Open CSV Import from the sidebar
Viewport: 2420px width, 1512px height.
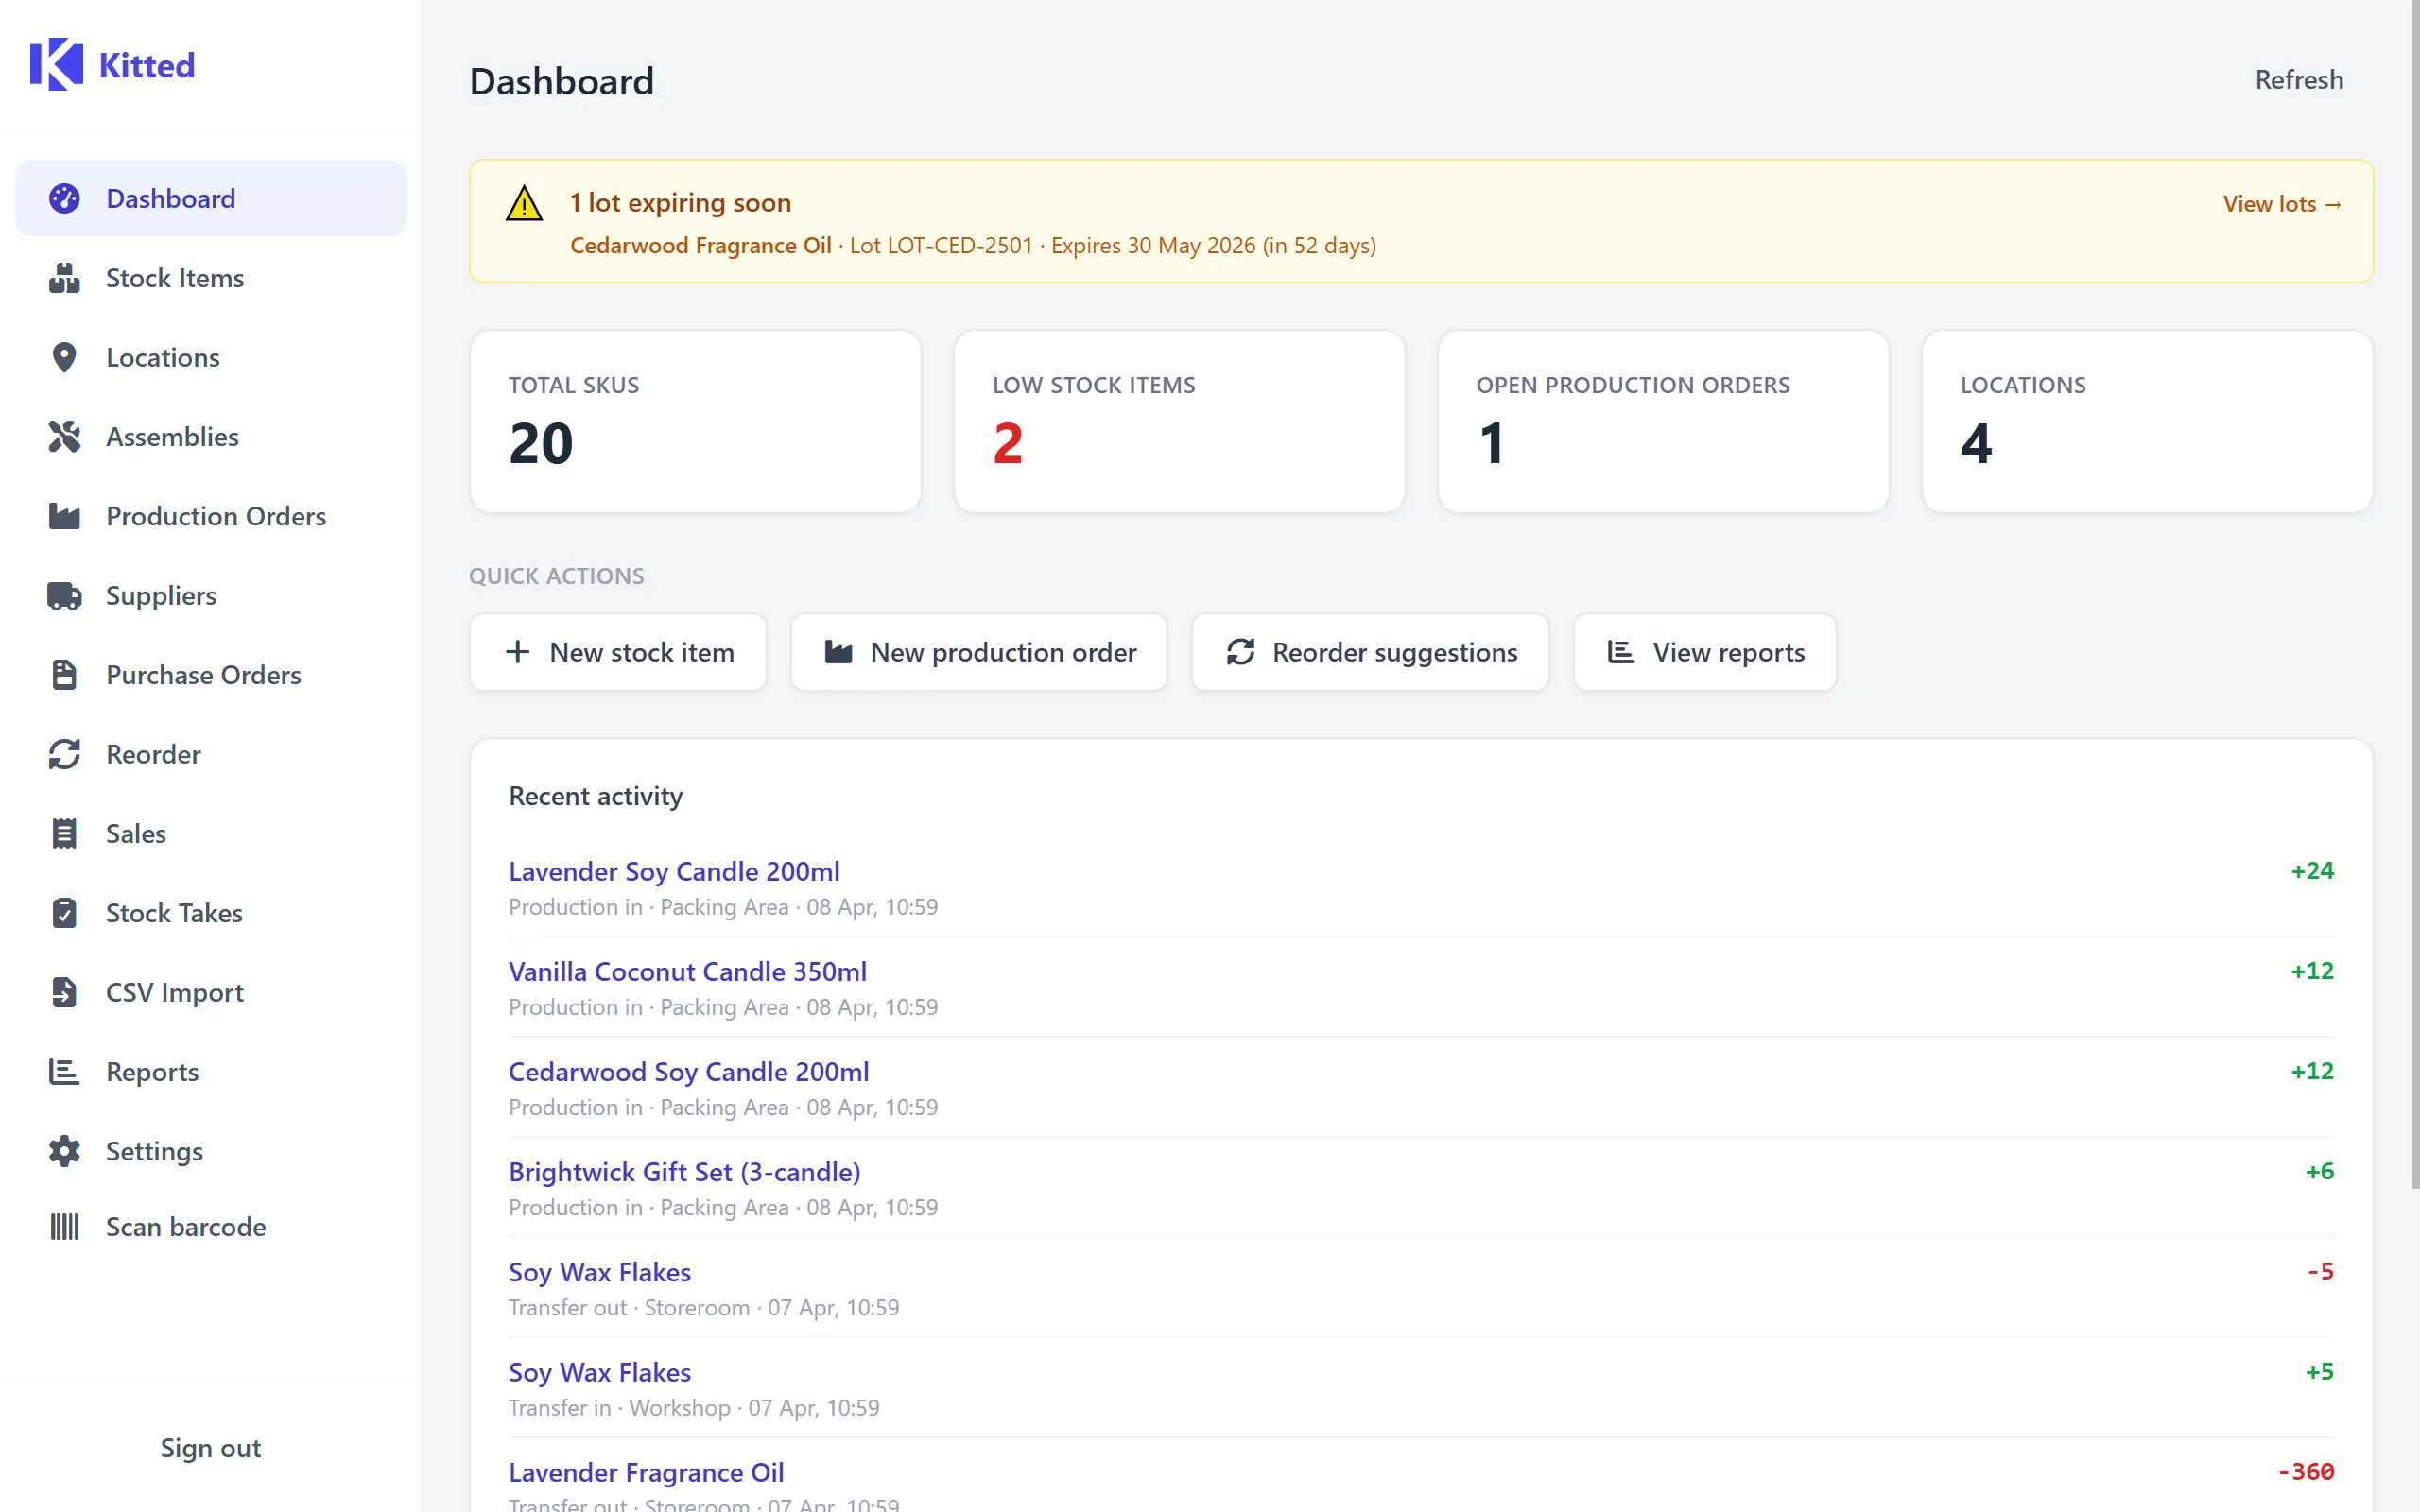click(x=175, y=992)
